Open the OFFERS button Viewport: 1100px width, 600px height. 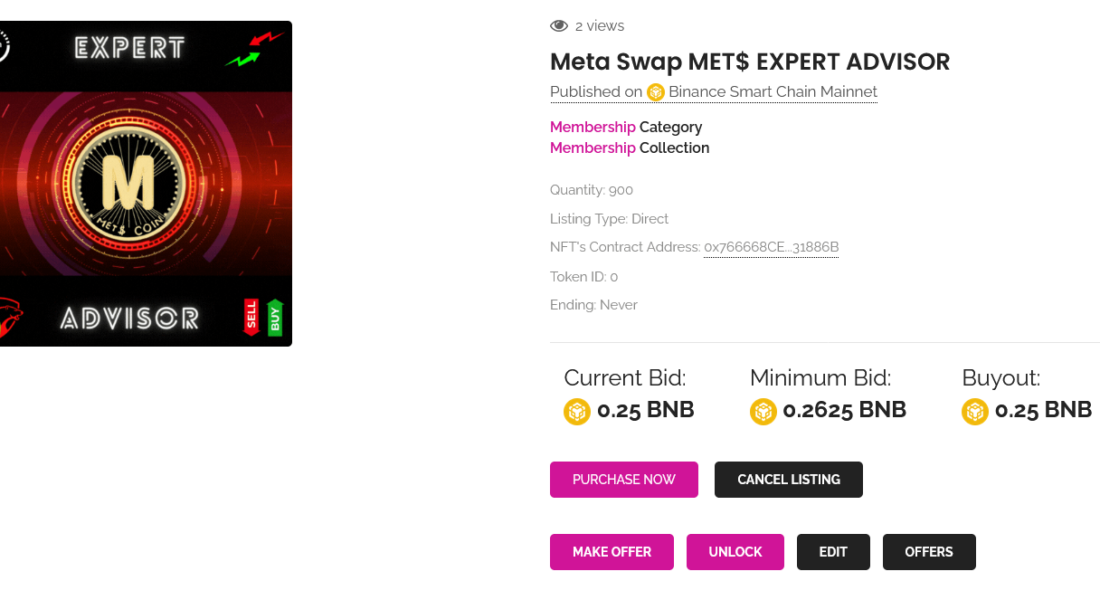(929, 552)
